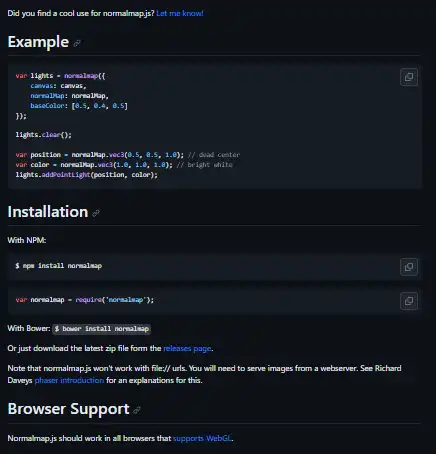The image size is (436, 454).
Task: Open the supports WebGL link
Action: [202, 438]
